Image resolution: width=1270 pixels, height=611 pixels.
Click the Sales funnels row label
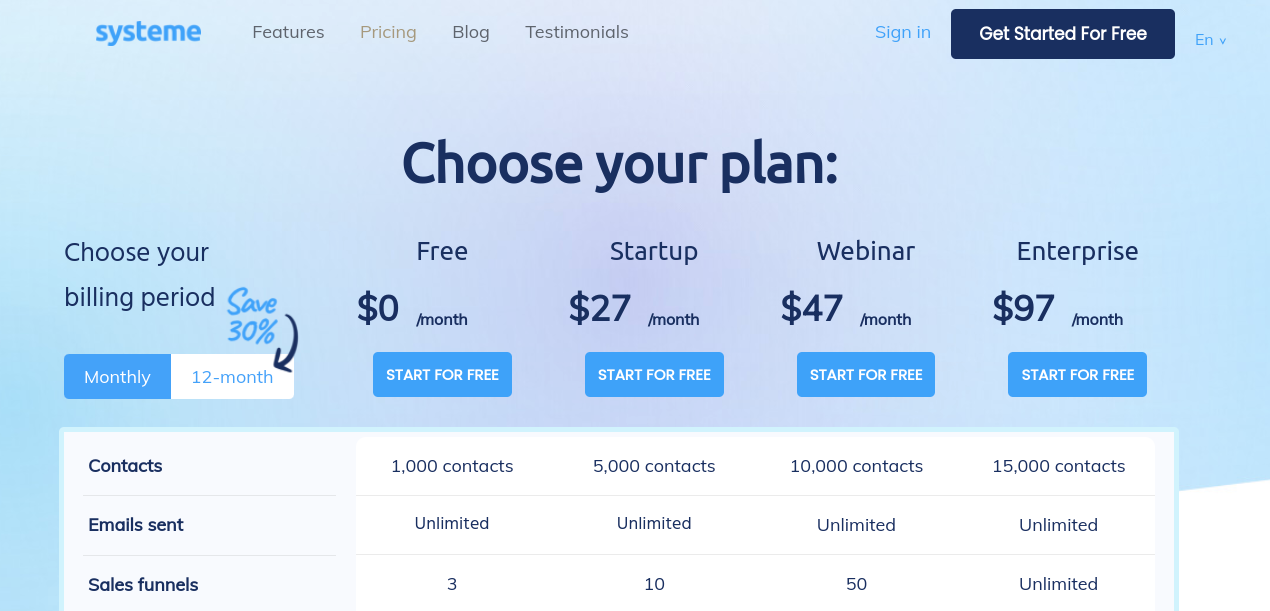(x=143, y=585)
